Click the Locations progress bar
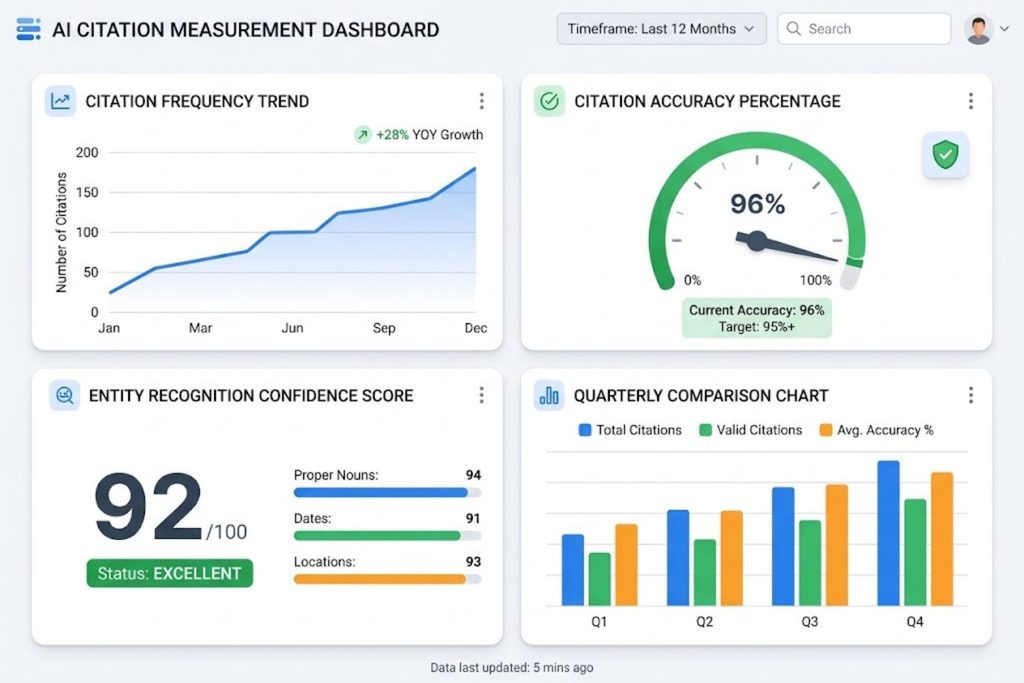The height and width of the screenshot is (683, 1024). (387, 579)
